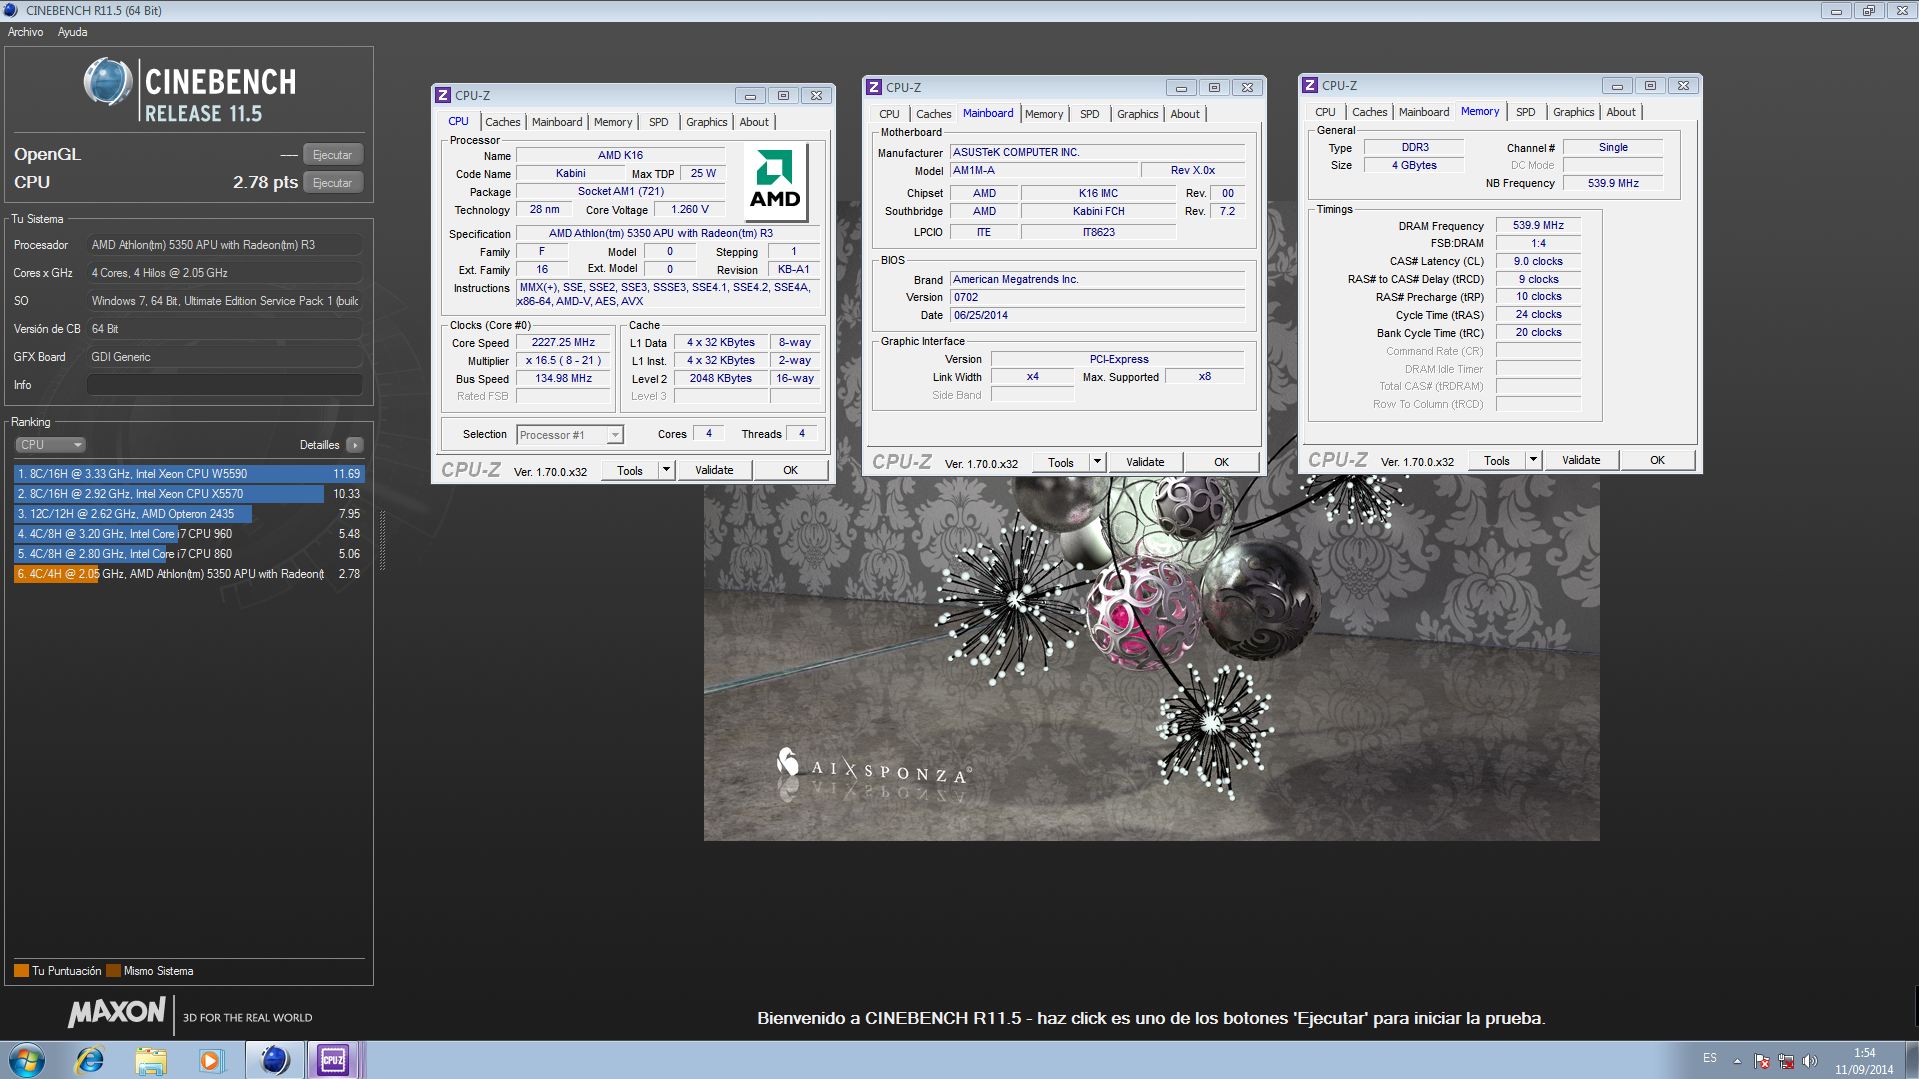Expand Tools dropdown arrow in Mainboard window
This screenshot has width=1919, height=1079.
(x=1097, y=462)
